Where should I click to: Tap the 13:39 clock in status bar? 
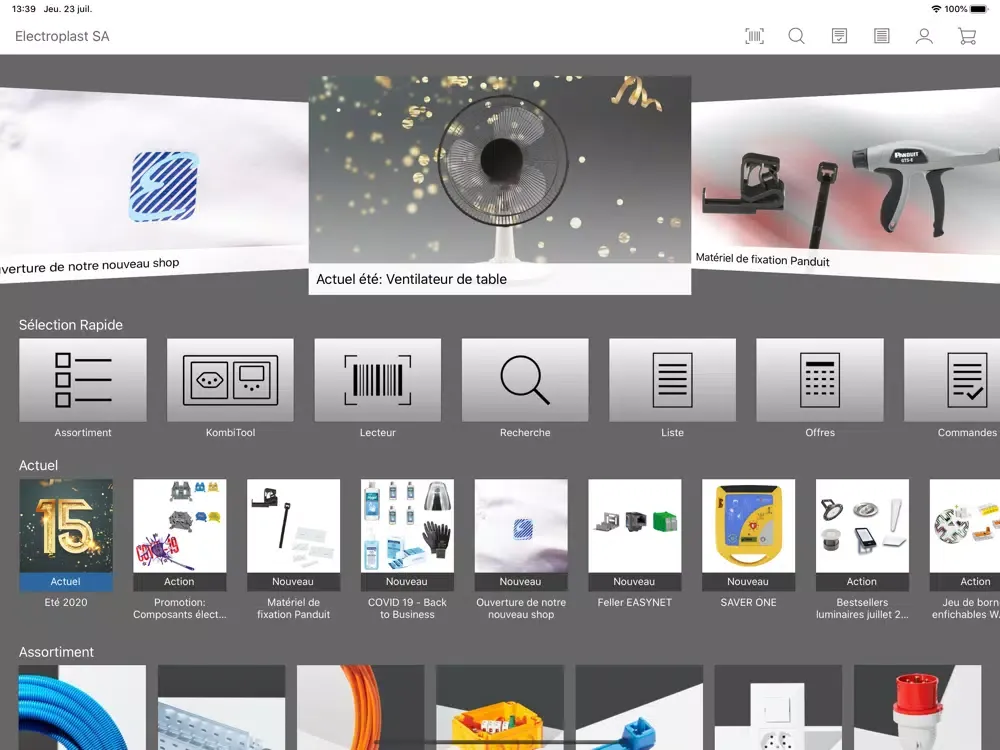(24, 9)
